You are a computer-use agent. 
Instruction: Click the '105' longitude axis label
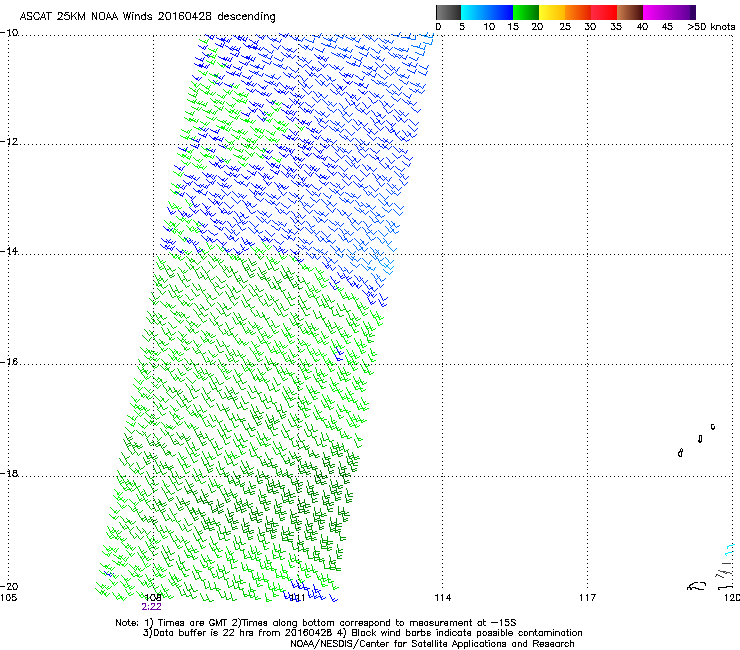click(8, 598)
